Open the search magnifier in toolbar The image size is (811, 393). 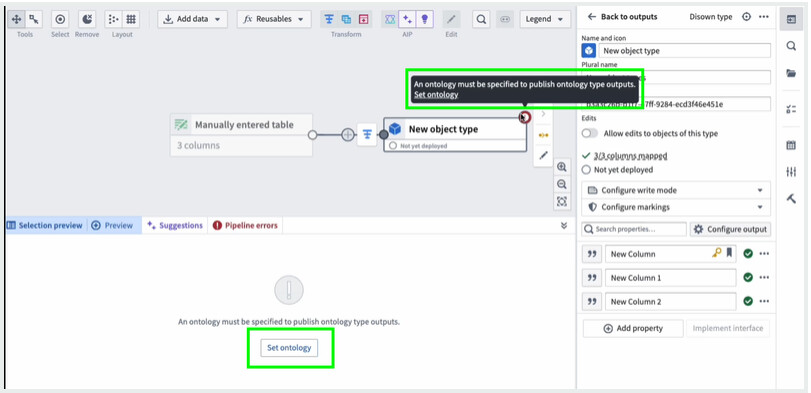pyautogui.click(x=481, y=19)
